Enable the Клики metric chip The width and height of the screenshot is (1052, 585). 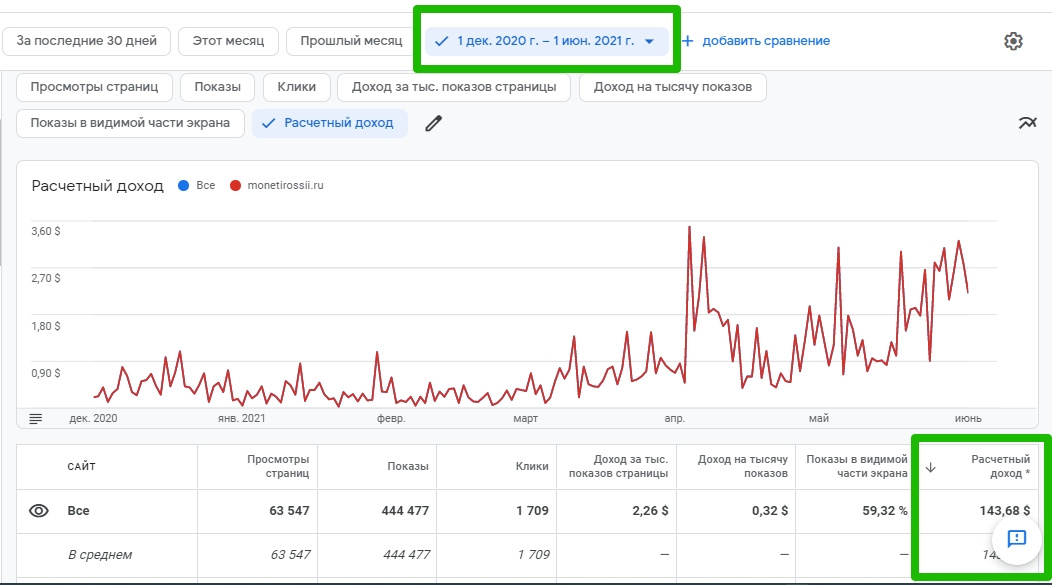(x=296, y=87)
